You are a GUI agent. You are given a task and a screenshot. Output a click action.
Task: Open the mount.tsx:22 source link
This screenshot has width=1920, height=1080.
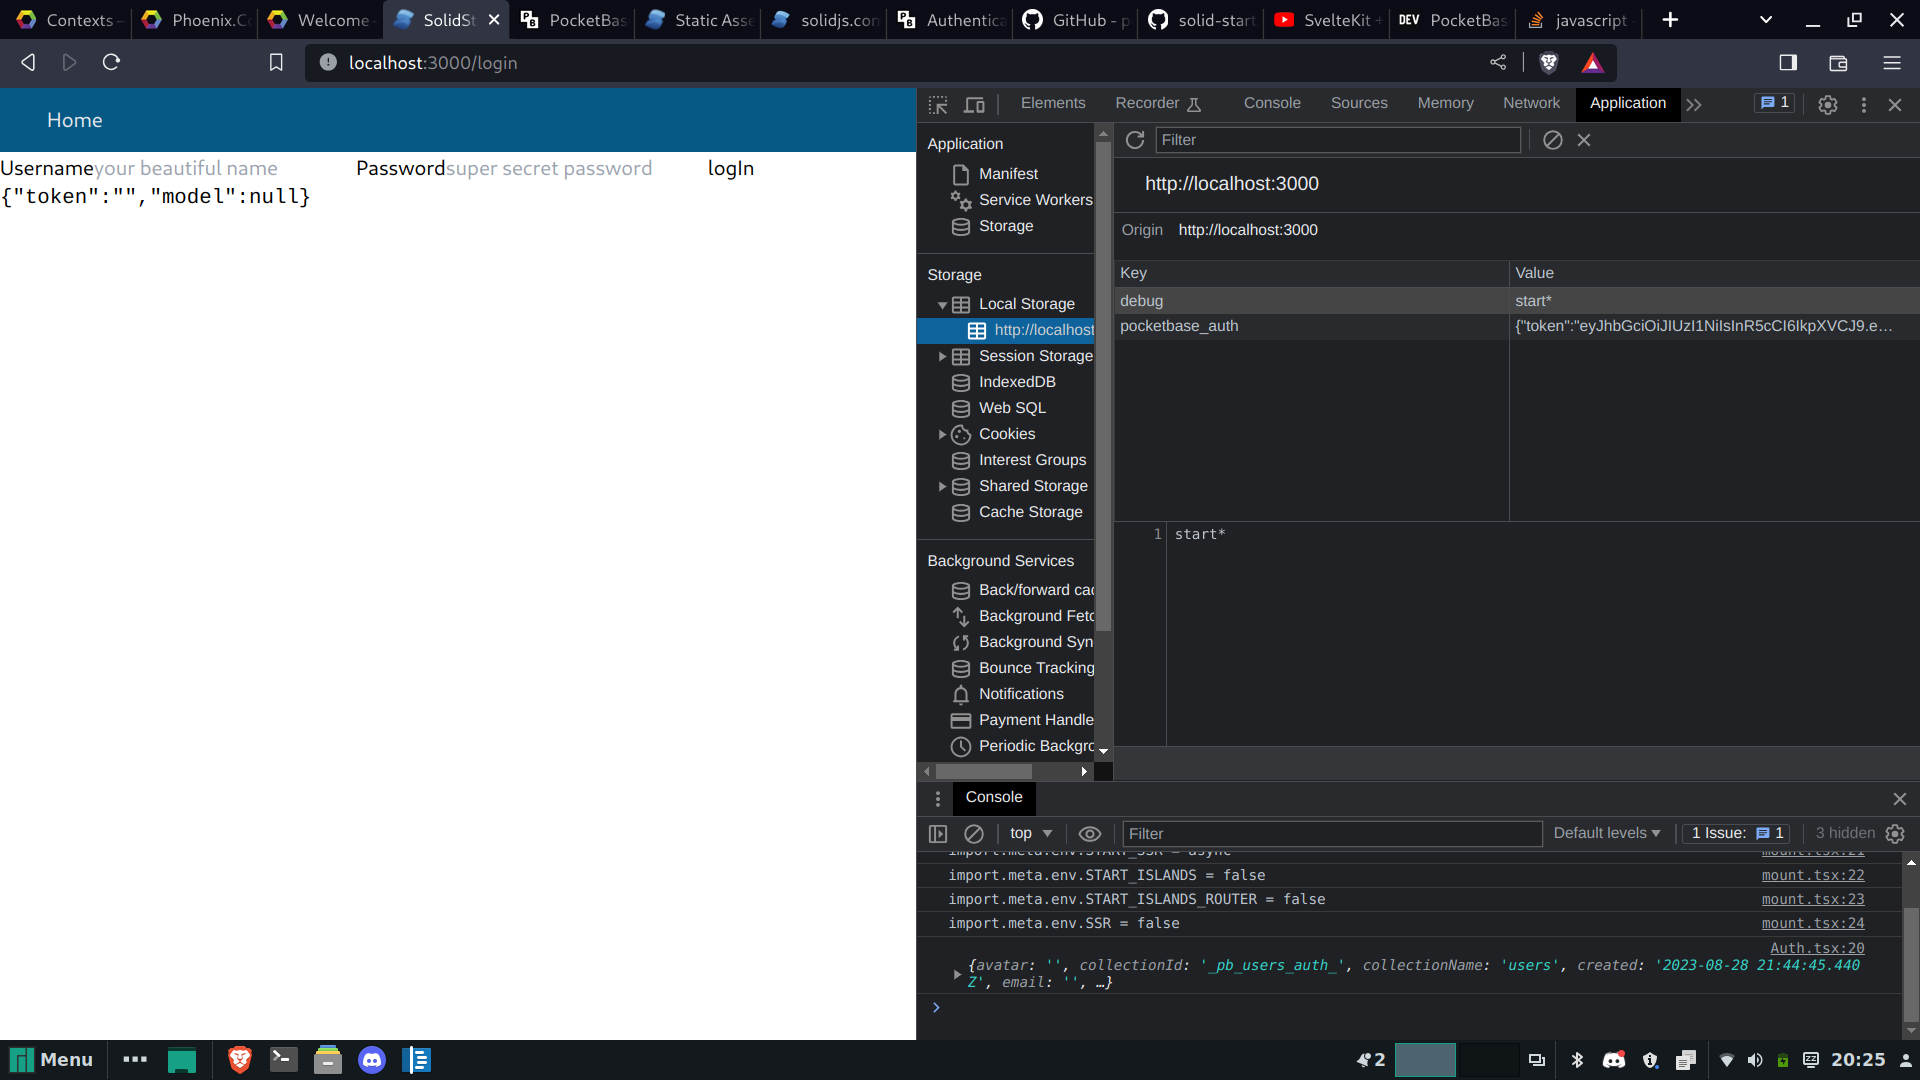click(1813, 875)
